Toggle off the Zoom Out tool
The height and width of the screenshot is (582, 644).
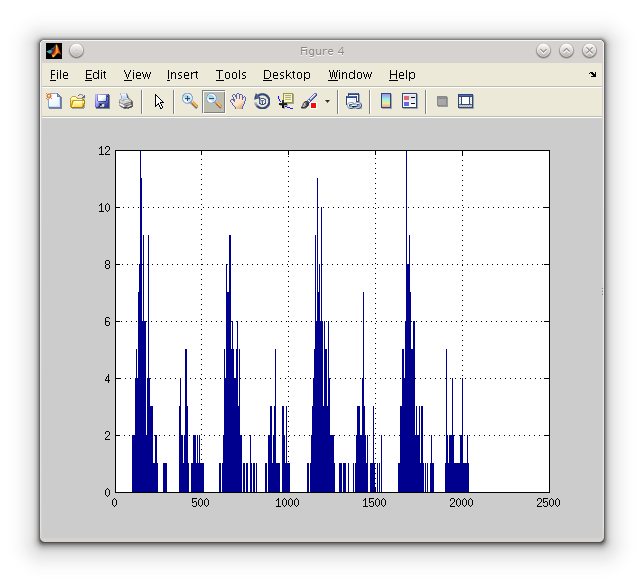tap(213, 101)
